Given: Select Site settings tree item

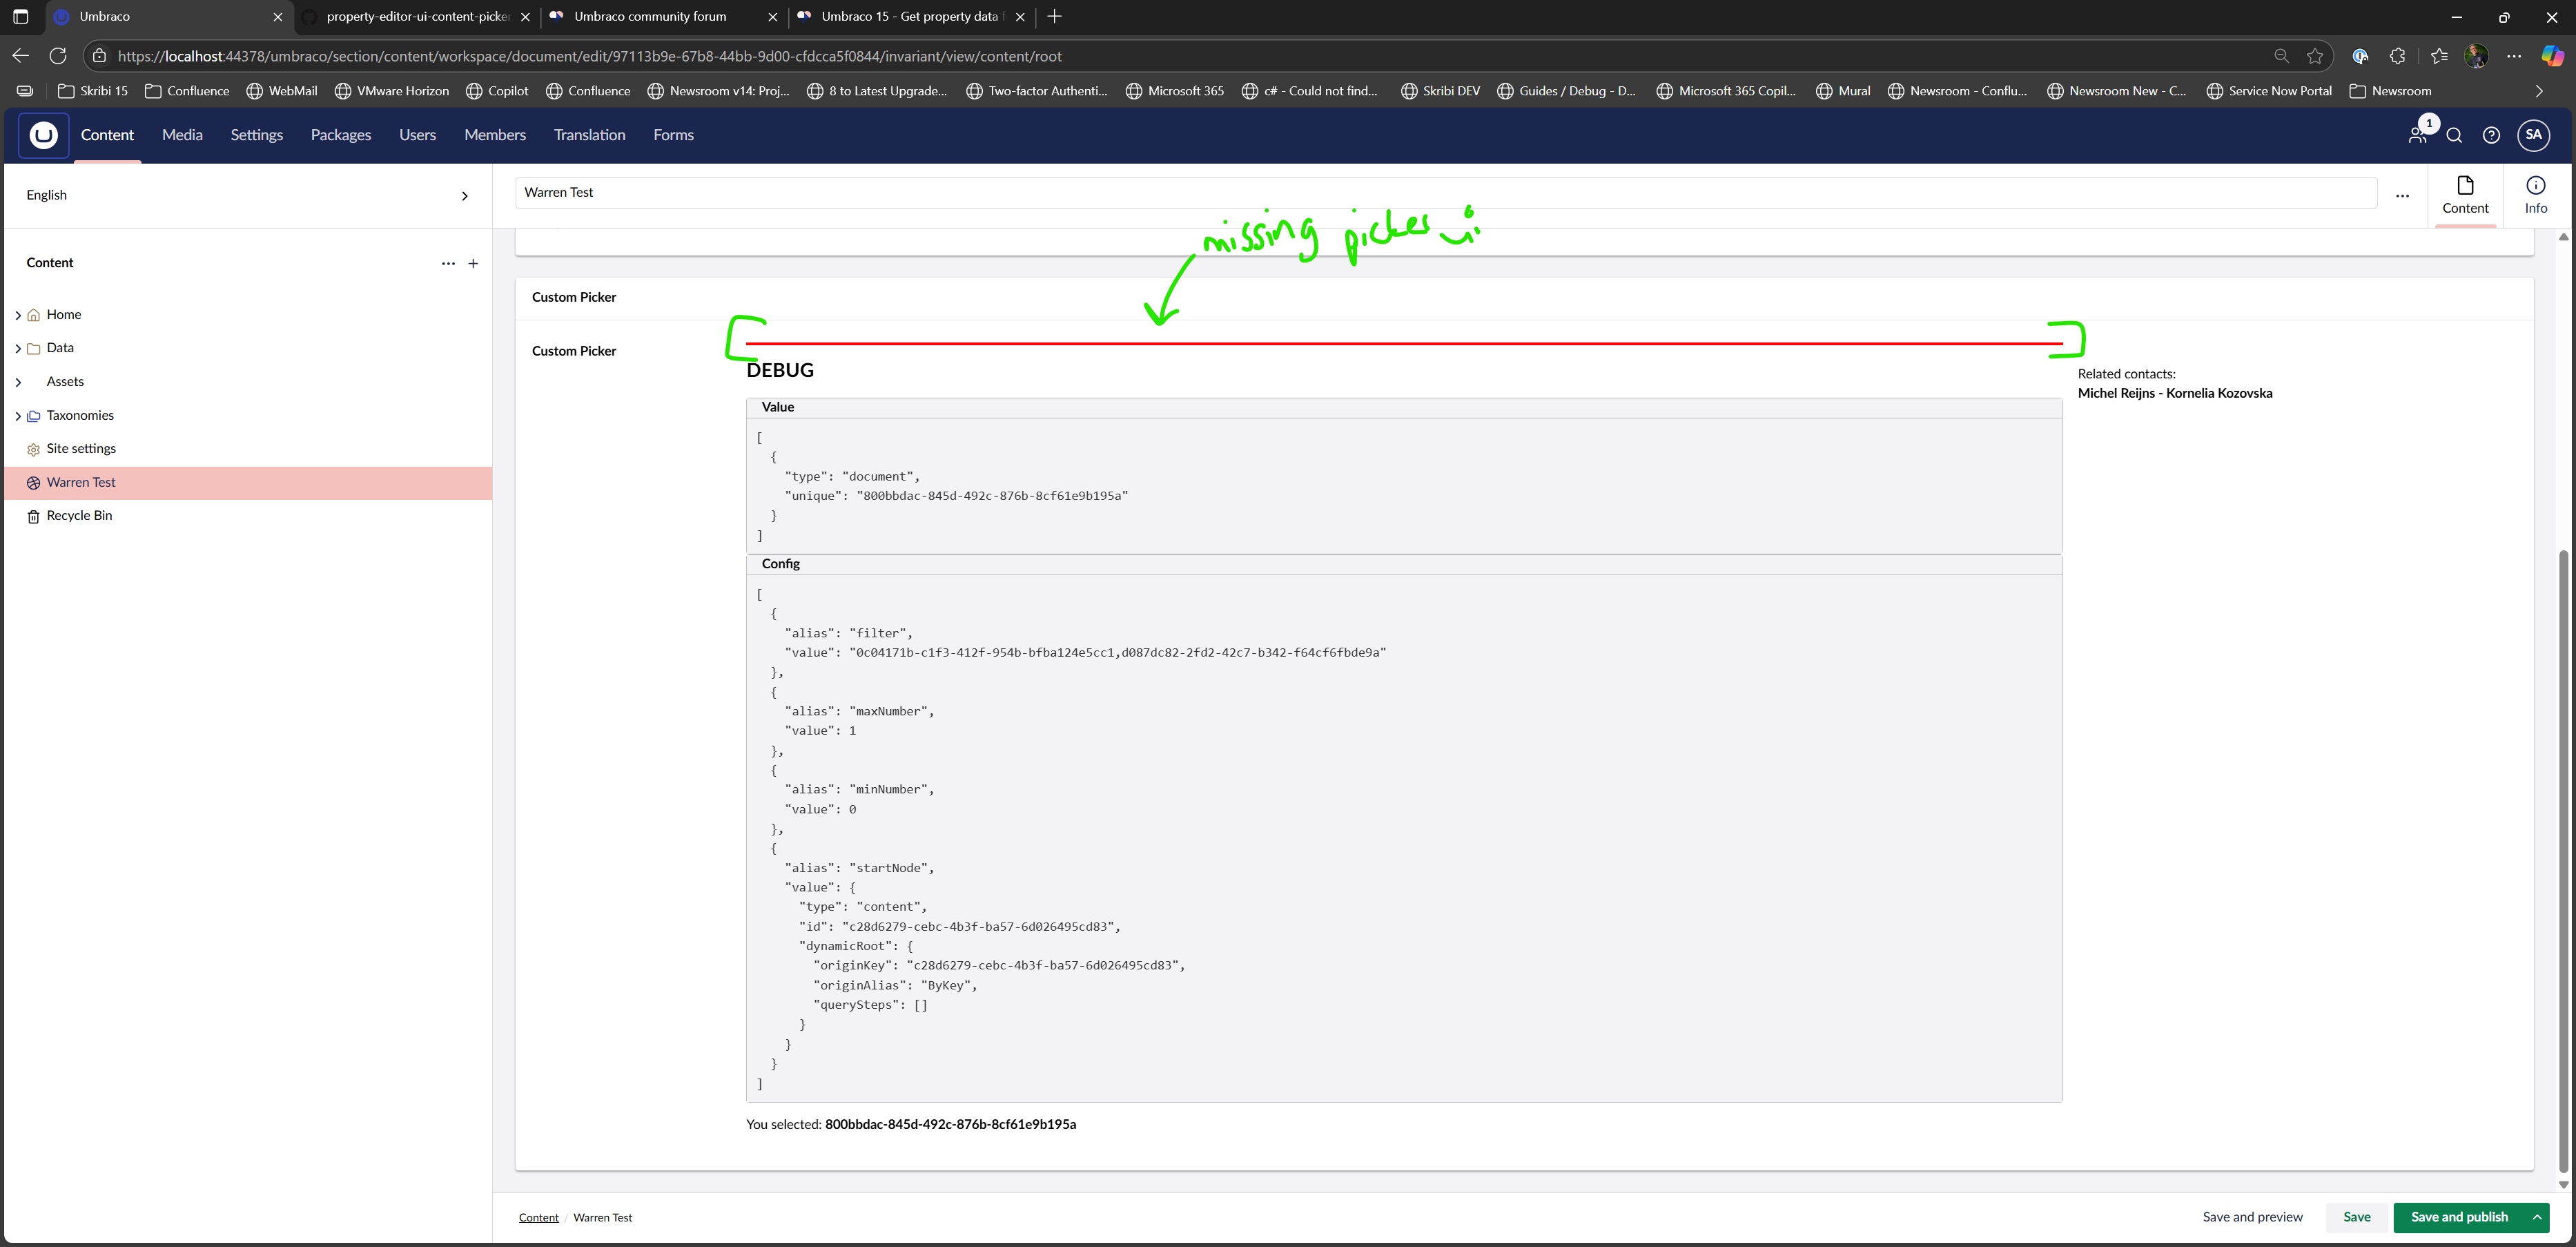Looking at the screenshot, I should click(81, 449).
